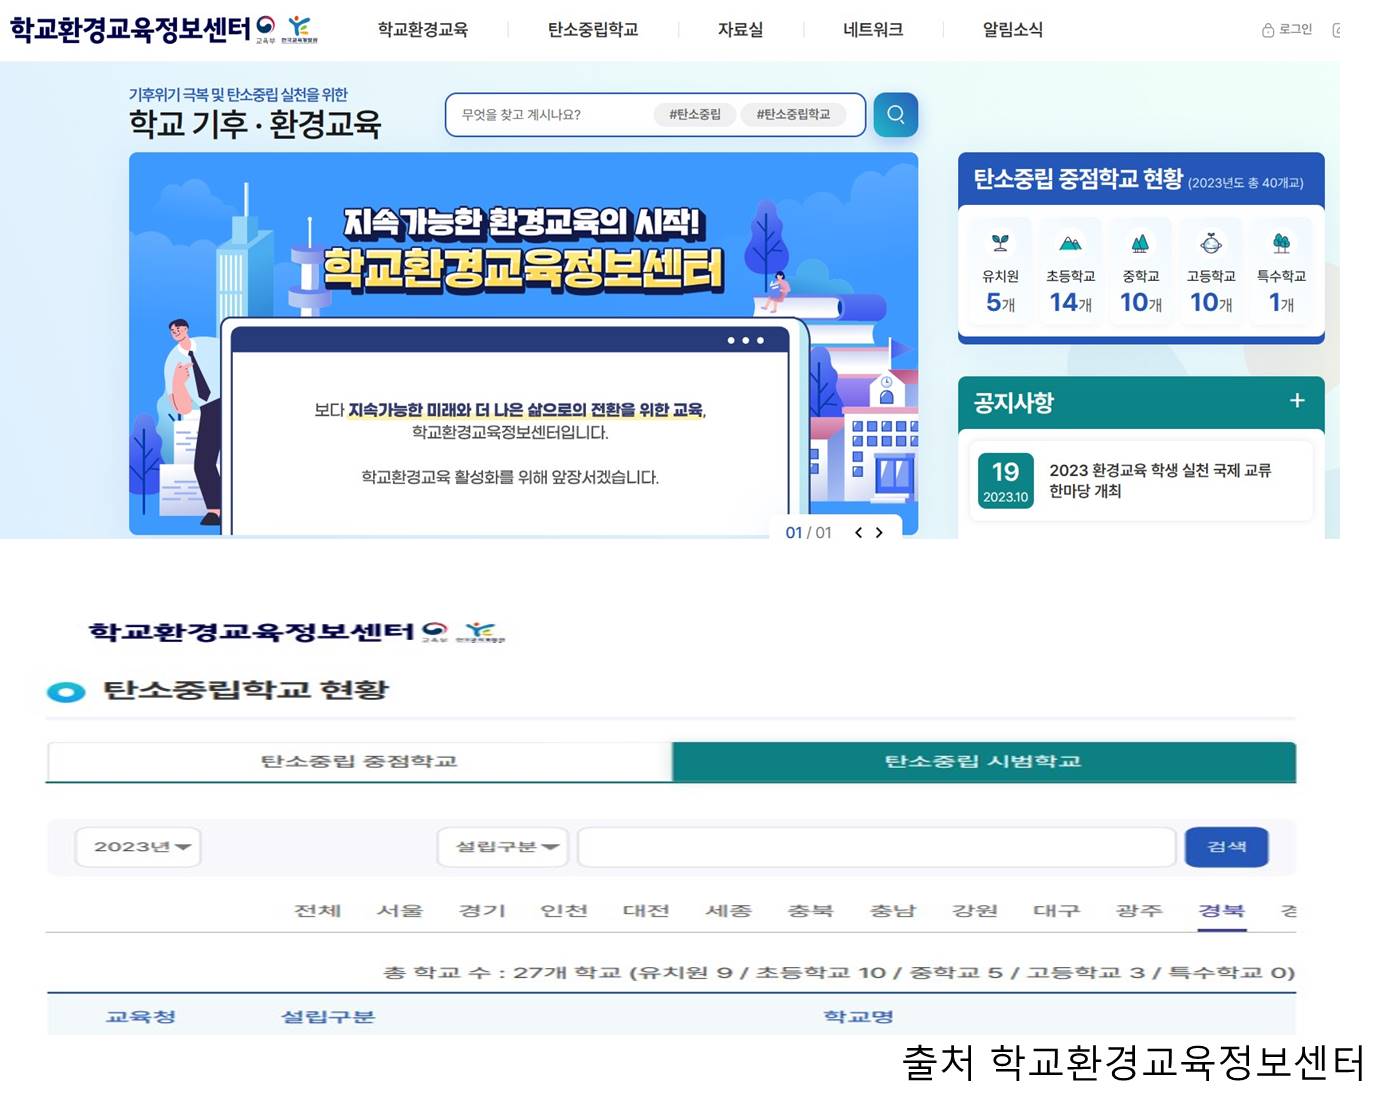Select the 탄소중립 시범학교 tab

coord(983,762)
